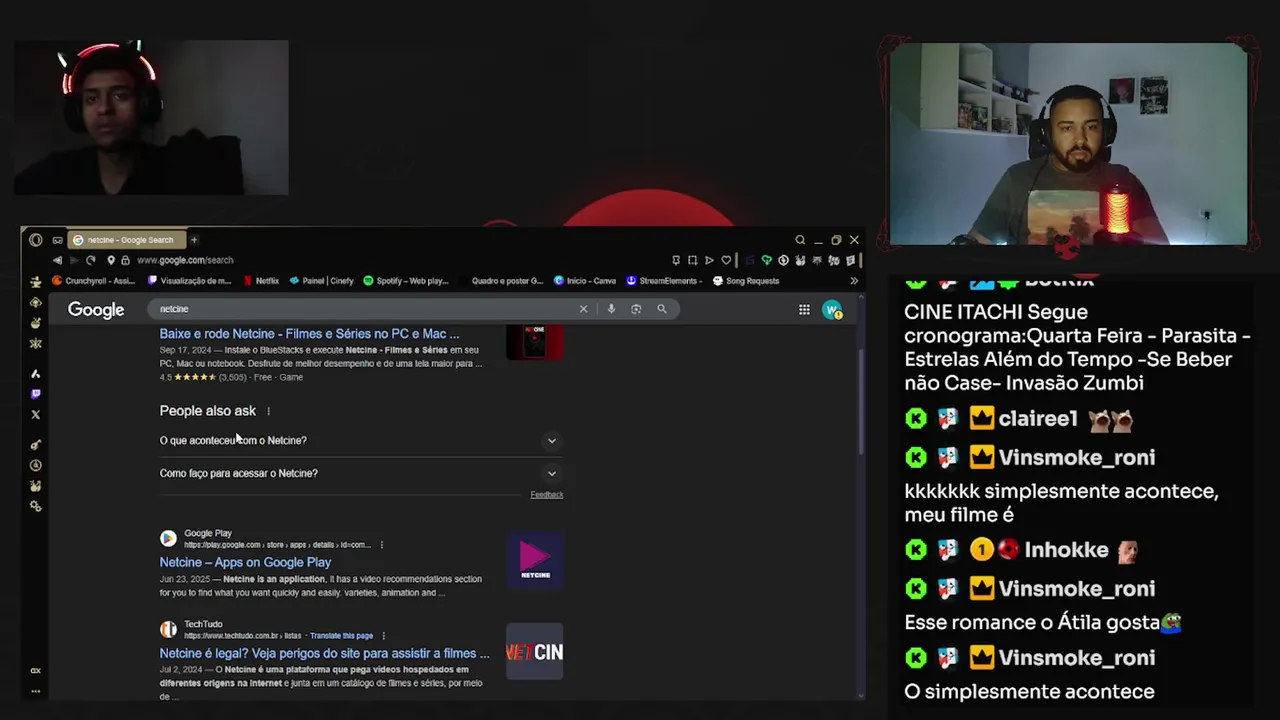1280x720 pixels.
Task: Expand 'O que aconteceu com o Netcine?'
Action: coord(359,440)
